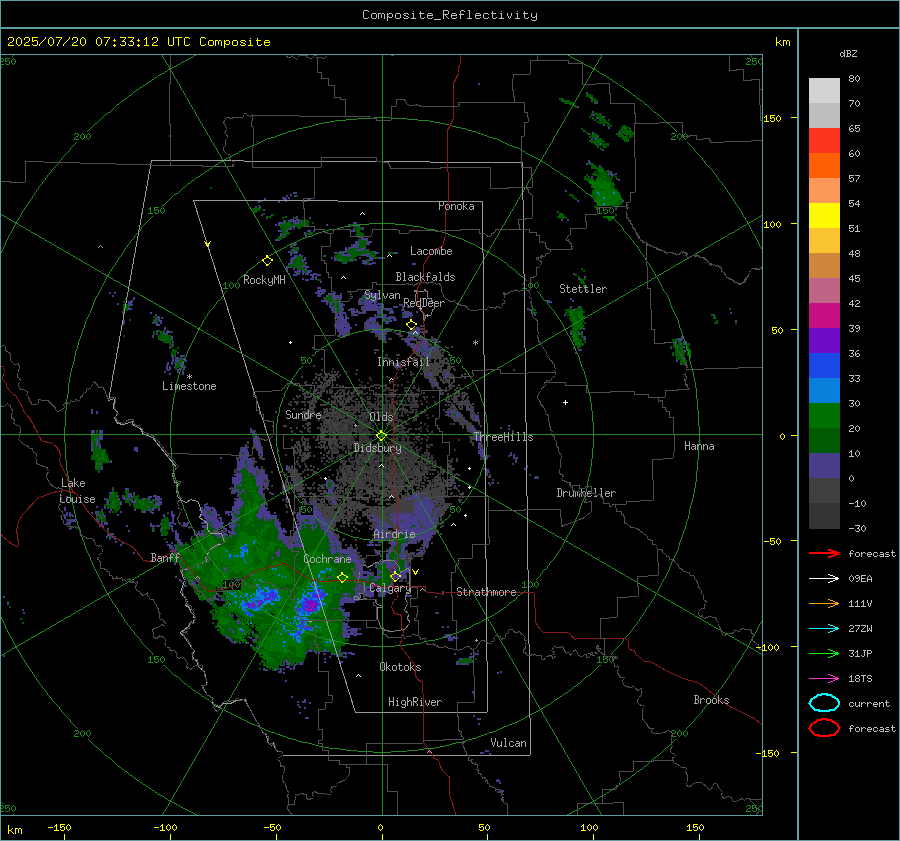Click the magenta 18TS arrow icon

pos(824,679)
